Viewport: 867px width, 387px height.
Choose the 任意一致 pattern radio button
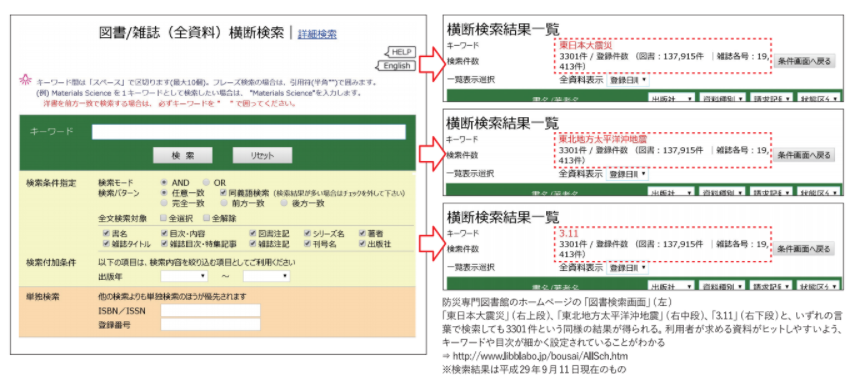(x=164, y=193)
